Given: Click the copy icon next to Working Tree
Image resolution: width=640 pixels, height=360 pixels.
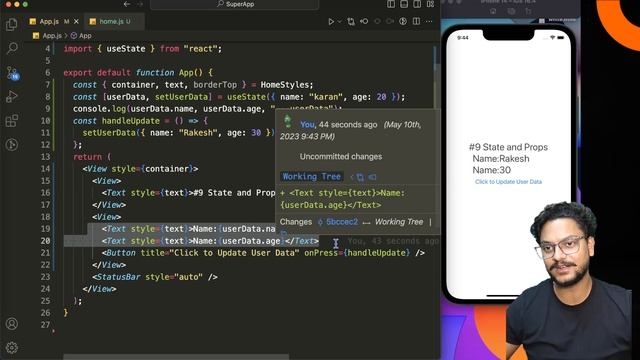Looking at the screenshot, I should [x=360, y=177].
